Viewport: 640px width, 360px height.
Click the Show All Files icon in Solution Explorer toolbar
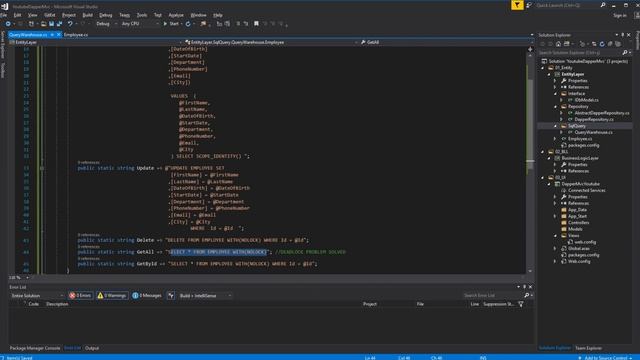618,44
